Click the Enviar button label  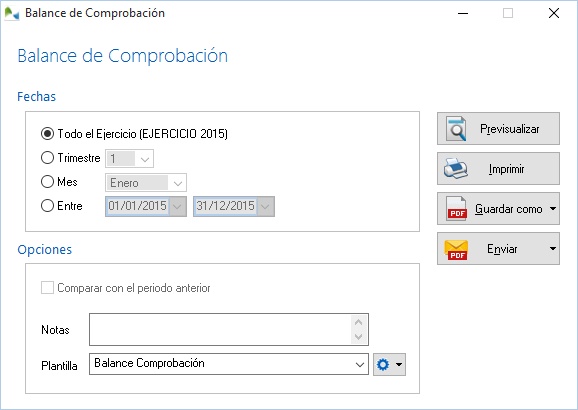click(x=502, y=249)
